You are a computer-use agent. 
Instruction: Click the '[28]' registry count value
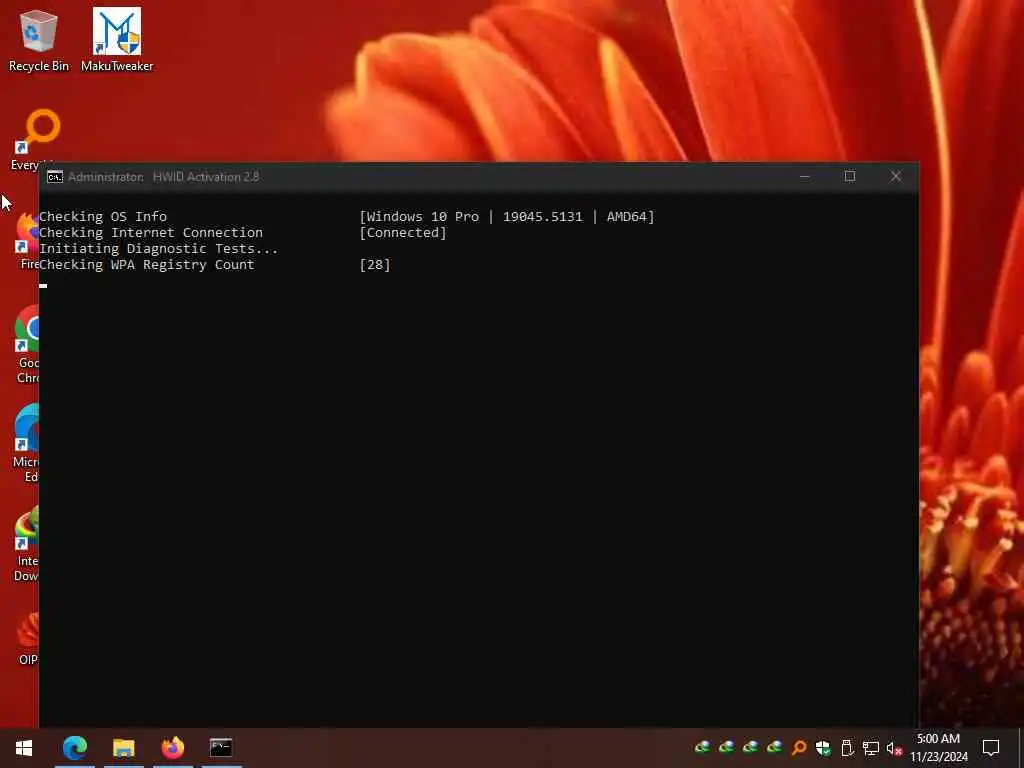[x=375, y=264]
